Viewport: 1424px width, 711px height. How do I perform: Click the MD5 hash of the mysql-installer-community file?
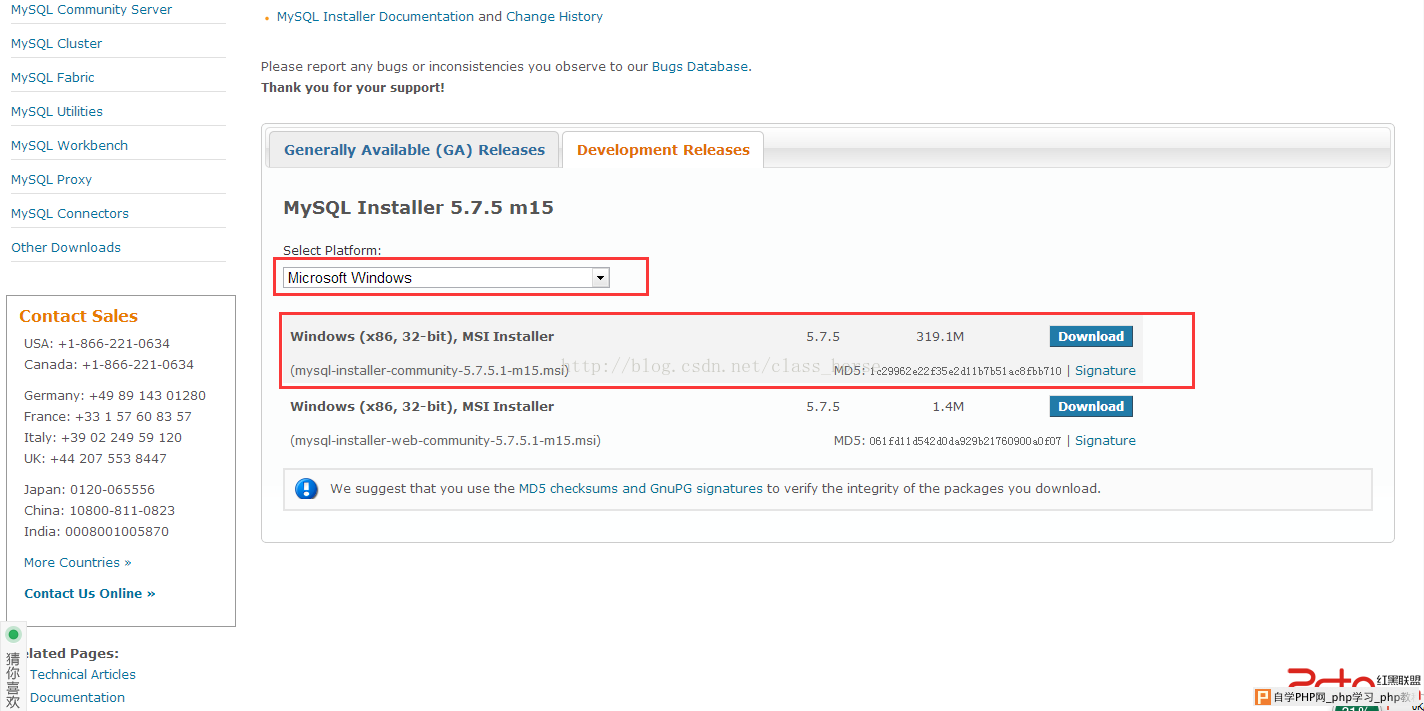point(965,371)
